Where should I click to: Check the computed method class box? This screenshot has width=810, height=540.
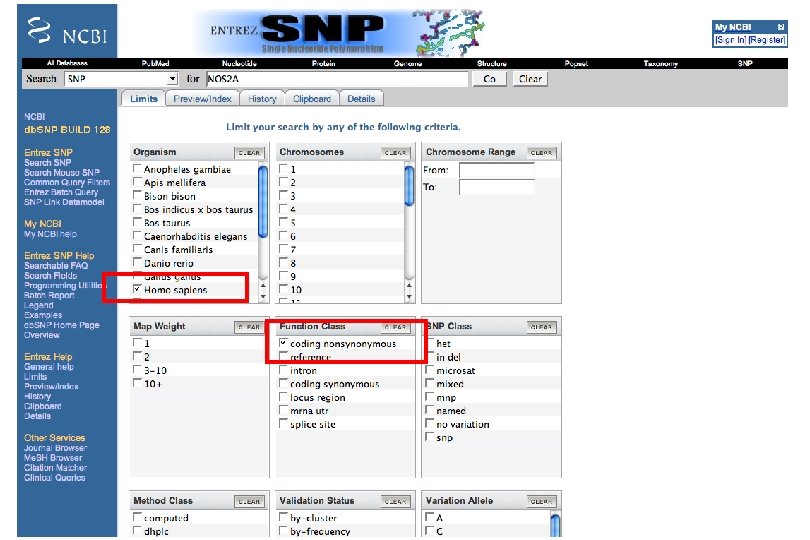137,517
